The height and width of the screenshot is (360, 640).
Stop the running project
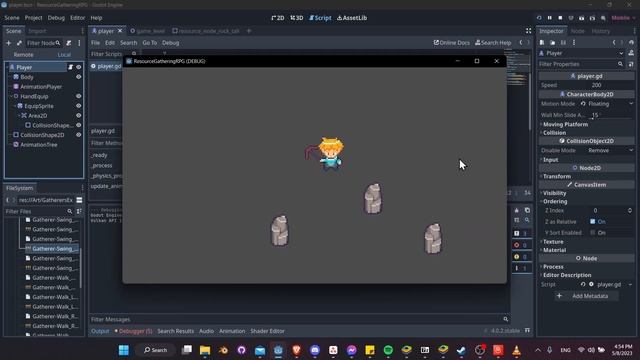[x=560, y=18]
